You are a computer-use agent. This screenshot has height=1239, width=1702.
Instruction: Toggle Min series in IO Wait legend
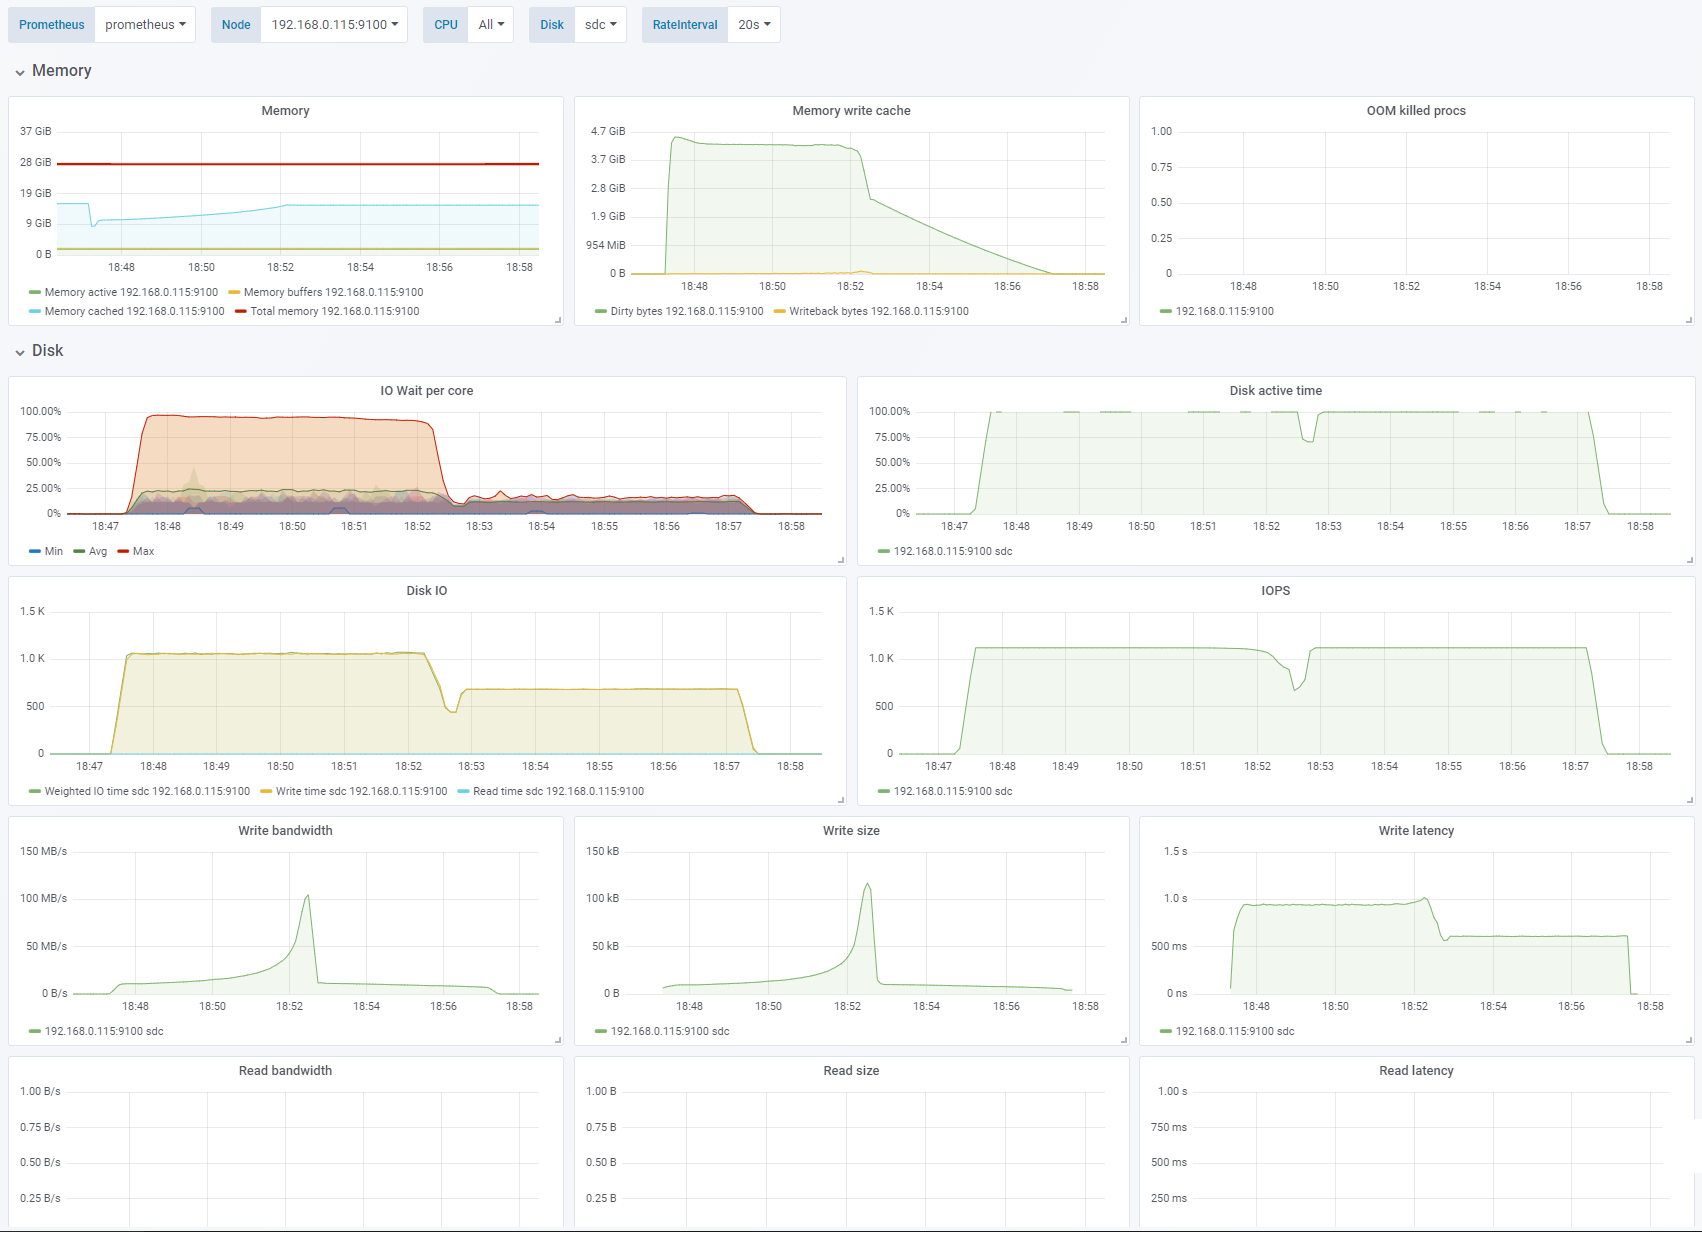click(53, 552)
